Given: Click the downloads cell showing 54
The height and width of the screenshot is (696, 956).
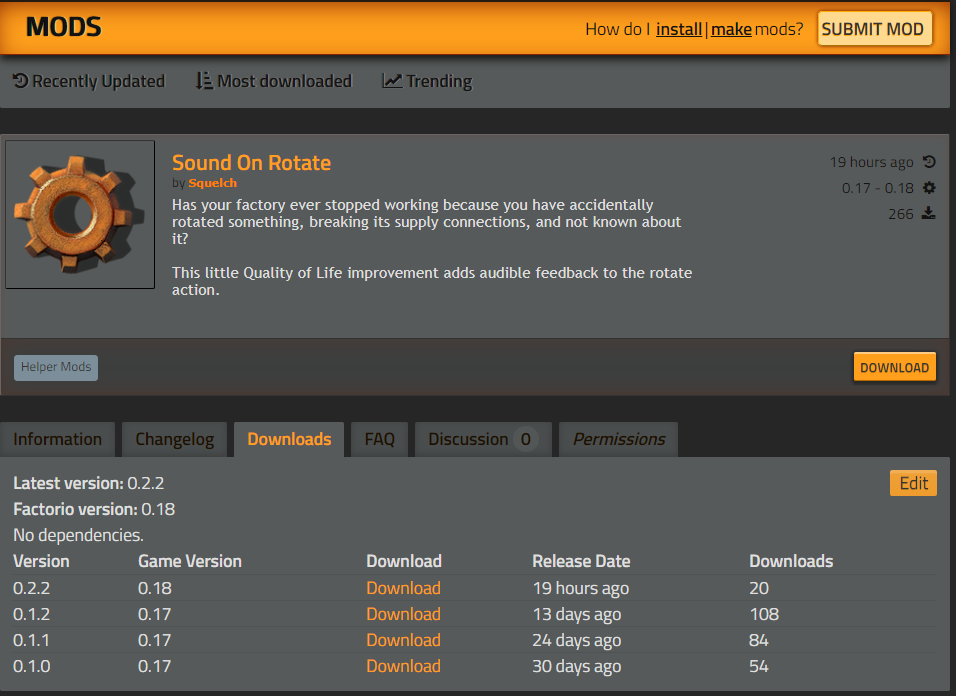Looking at the screenshot, I should click(x=758, y=667).
